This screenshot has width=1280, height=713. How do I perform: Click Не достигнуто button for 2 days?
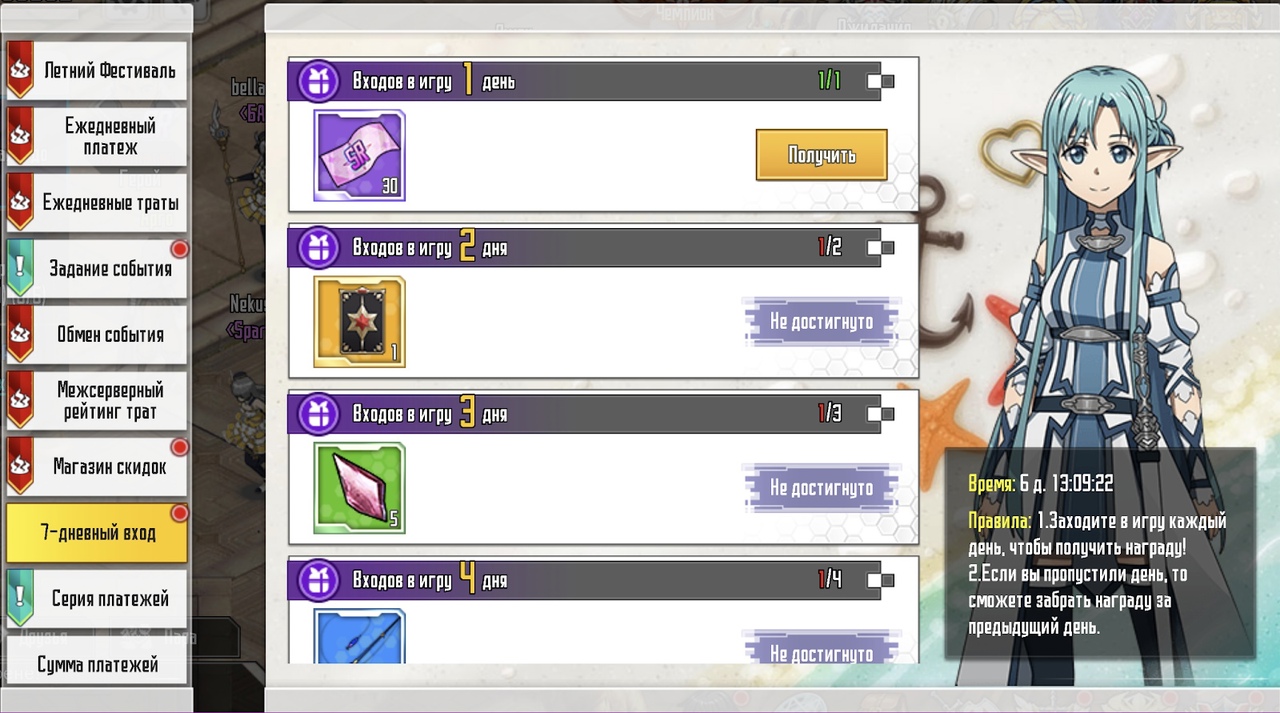821,321
